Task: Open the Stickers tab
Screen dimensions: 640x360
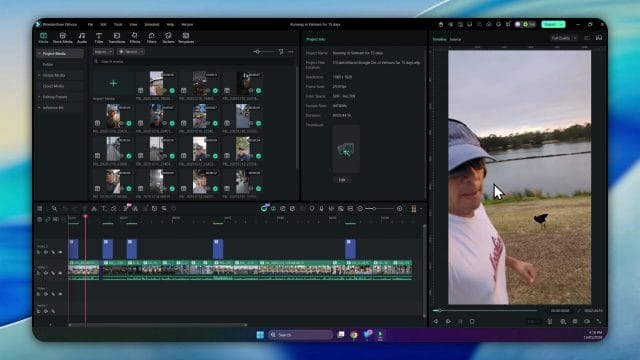Action: tap(168, 38)
